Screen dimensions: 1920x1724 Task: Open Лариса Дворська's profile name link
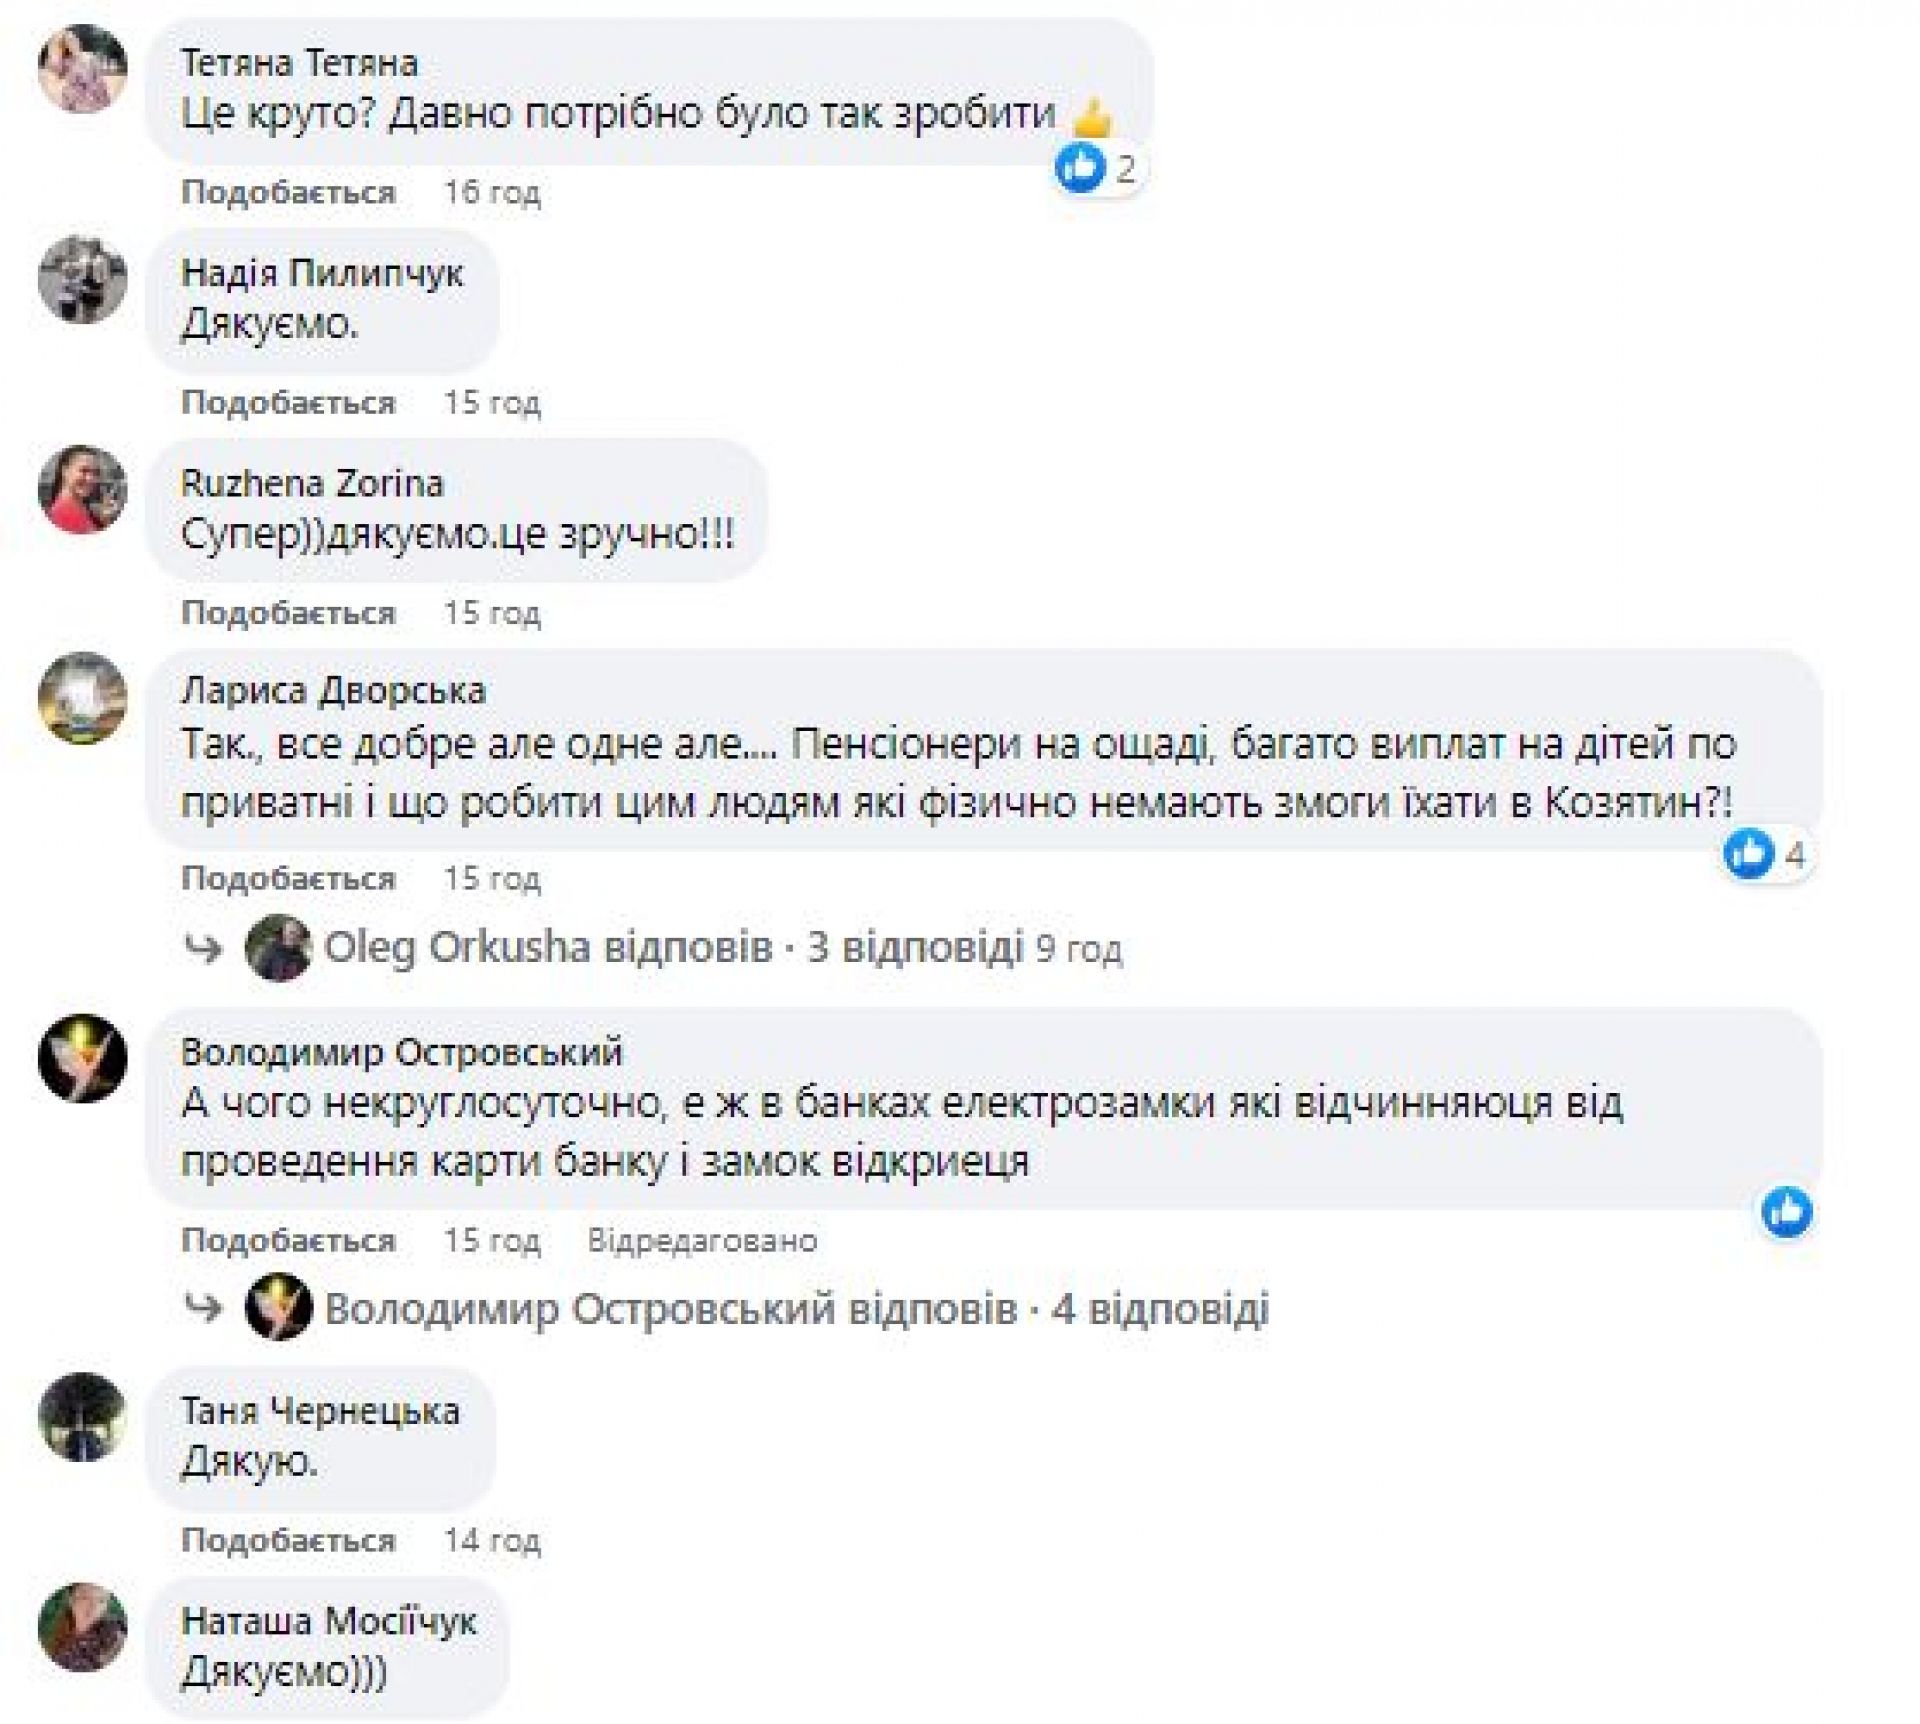(333, 691)
